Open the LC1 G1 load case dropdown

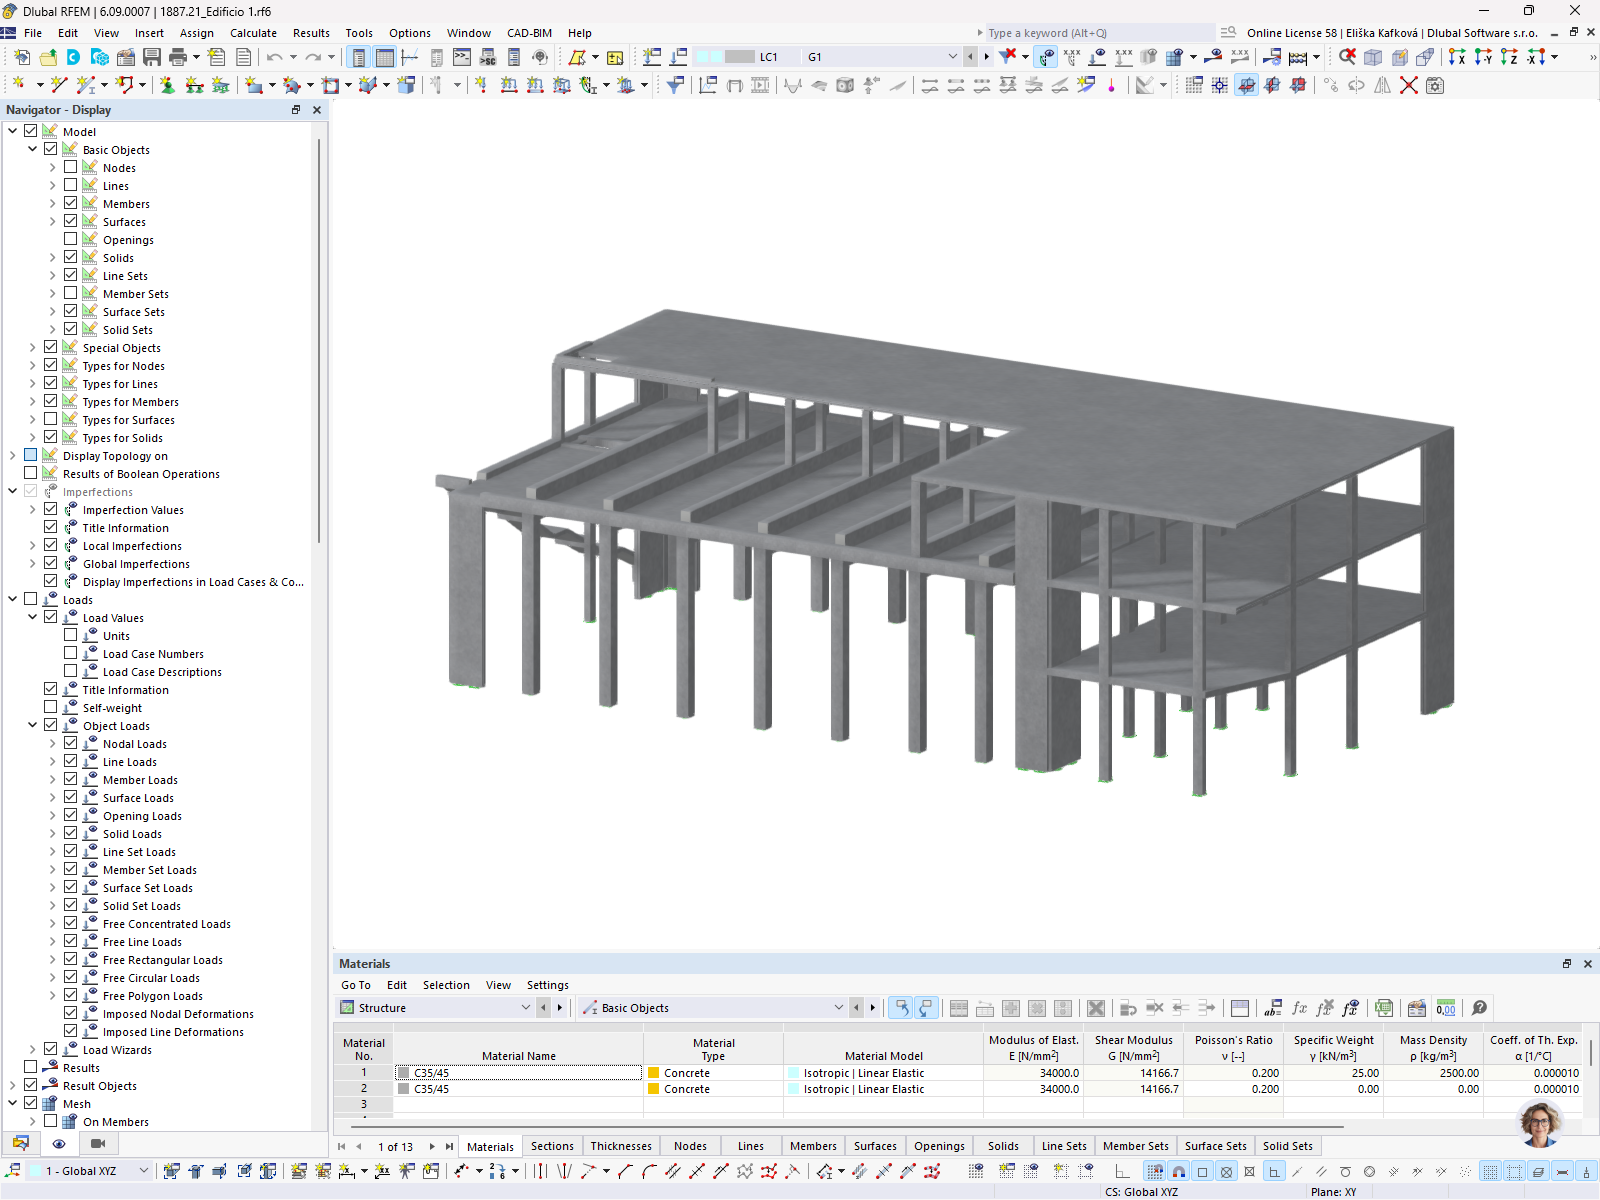pyautogui.click(x=952, y=57)
